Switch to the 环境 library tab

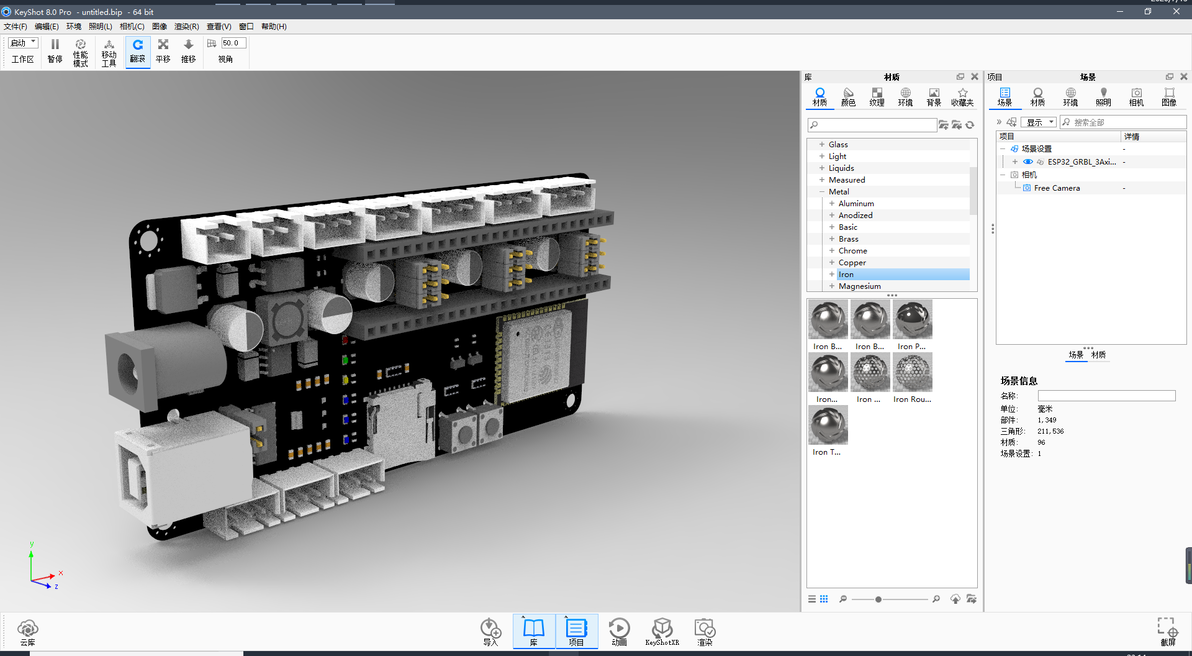point(905,97)
